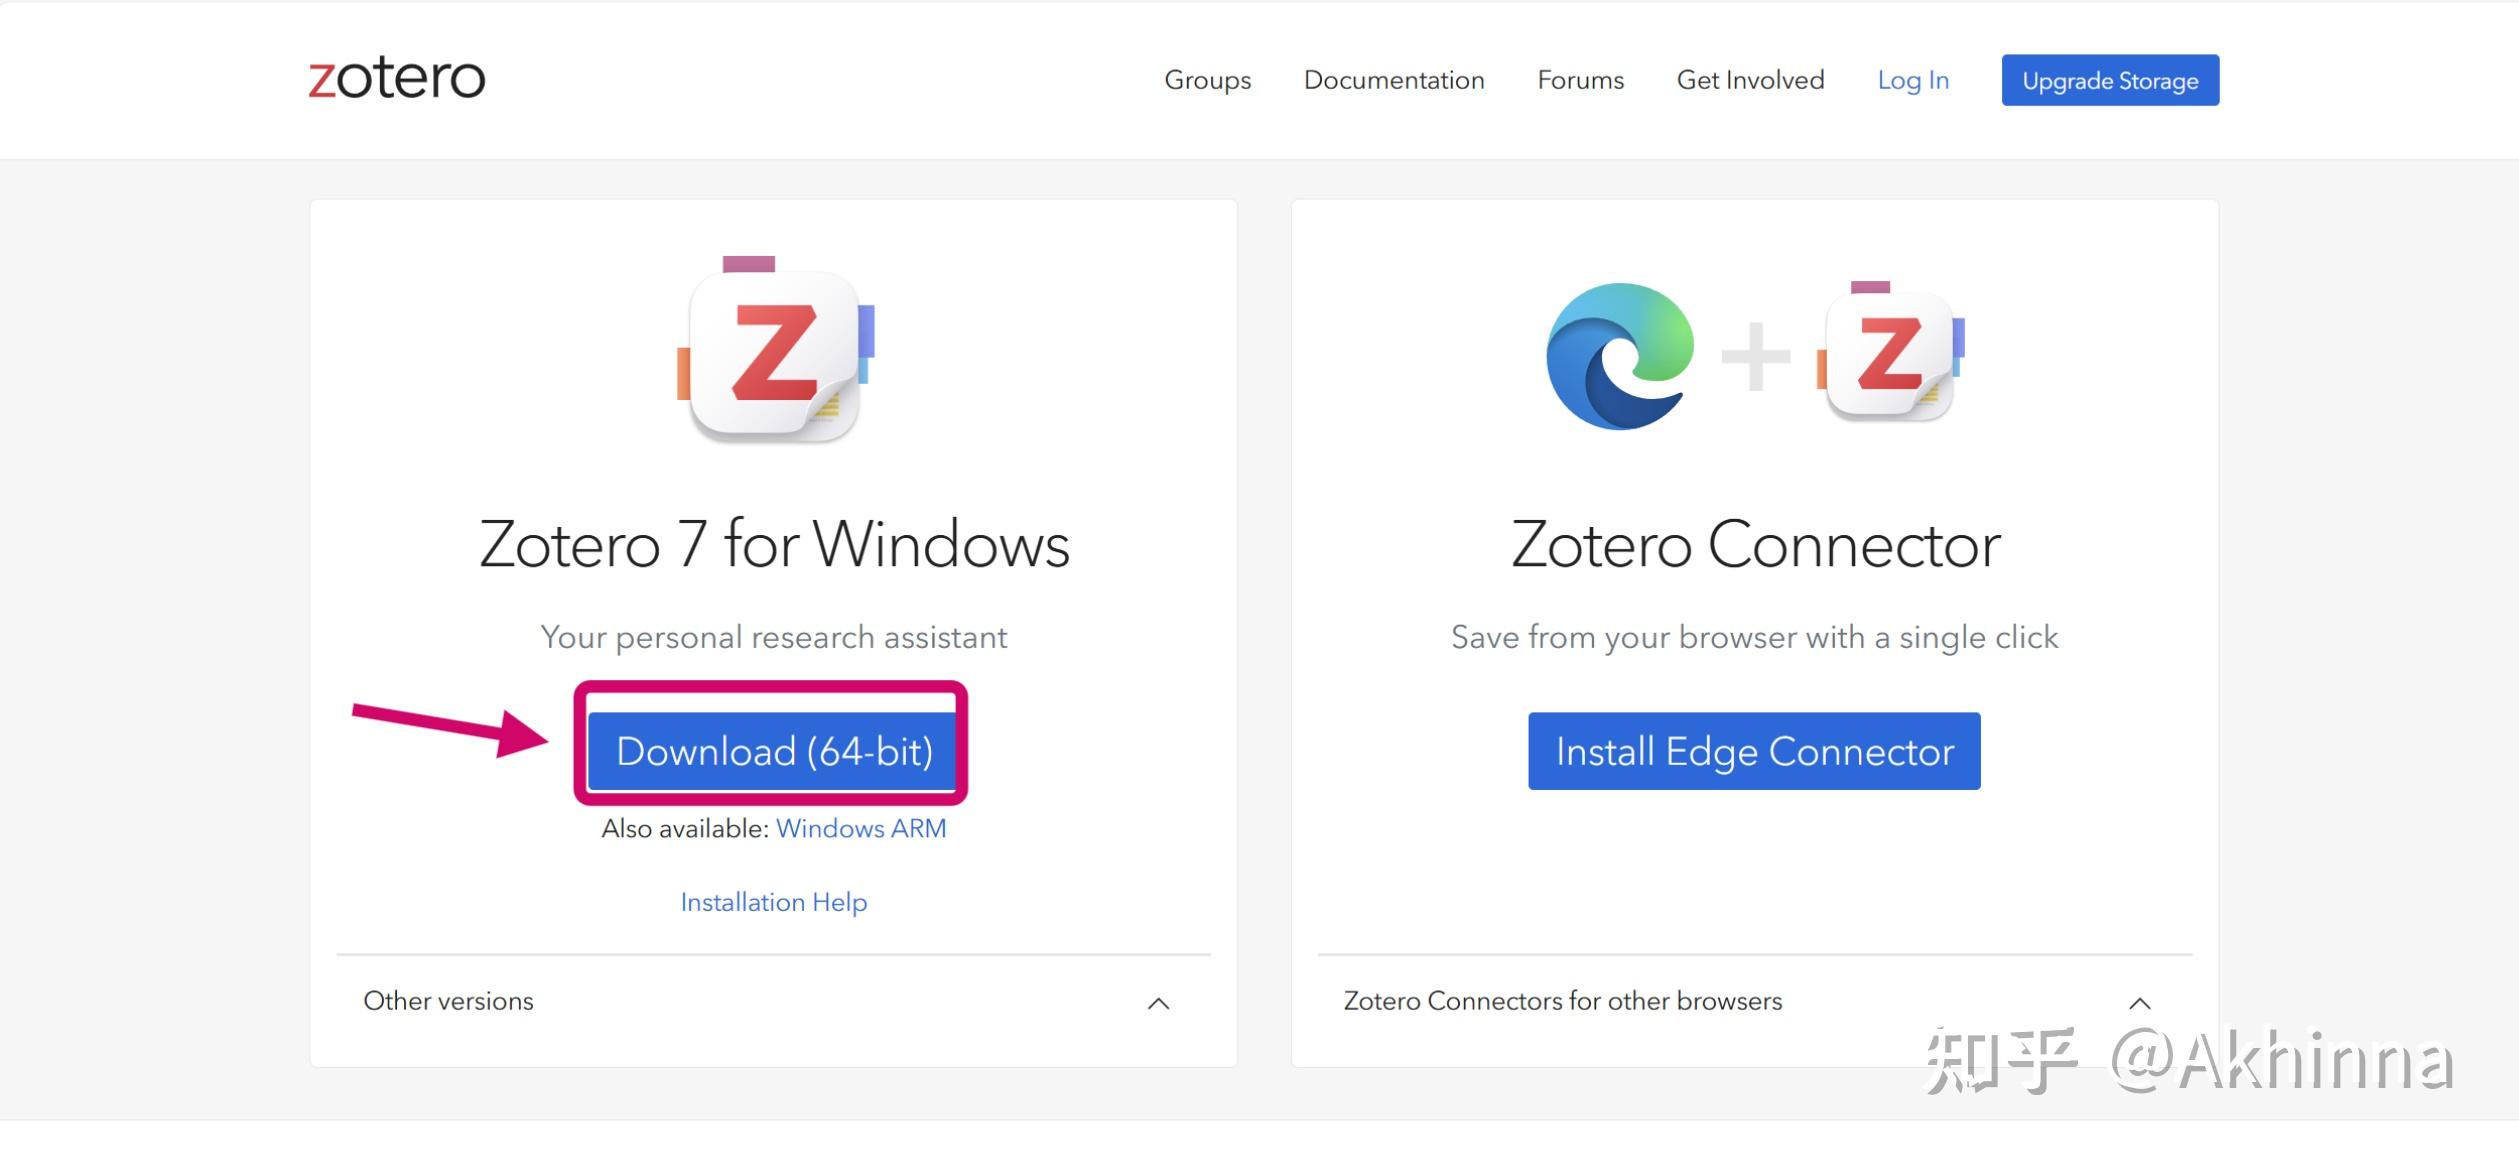
Task: Visit the Forums
Action: click(x=1580, y=80)
